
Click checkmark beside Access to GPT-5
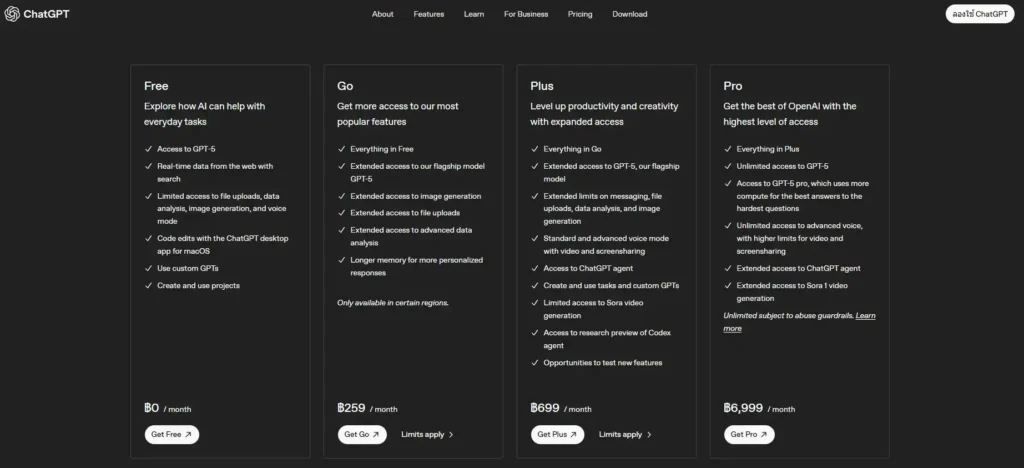148,149
